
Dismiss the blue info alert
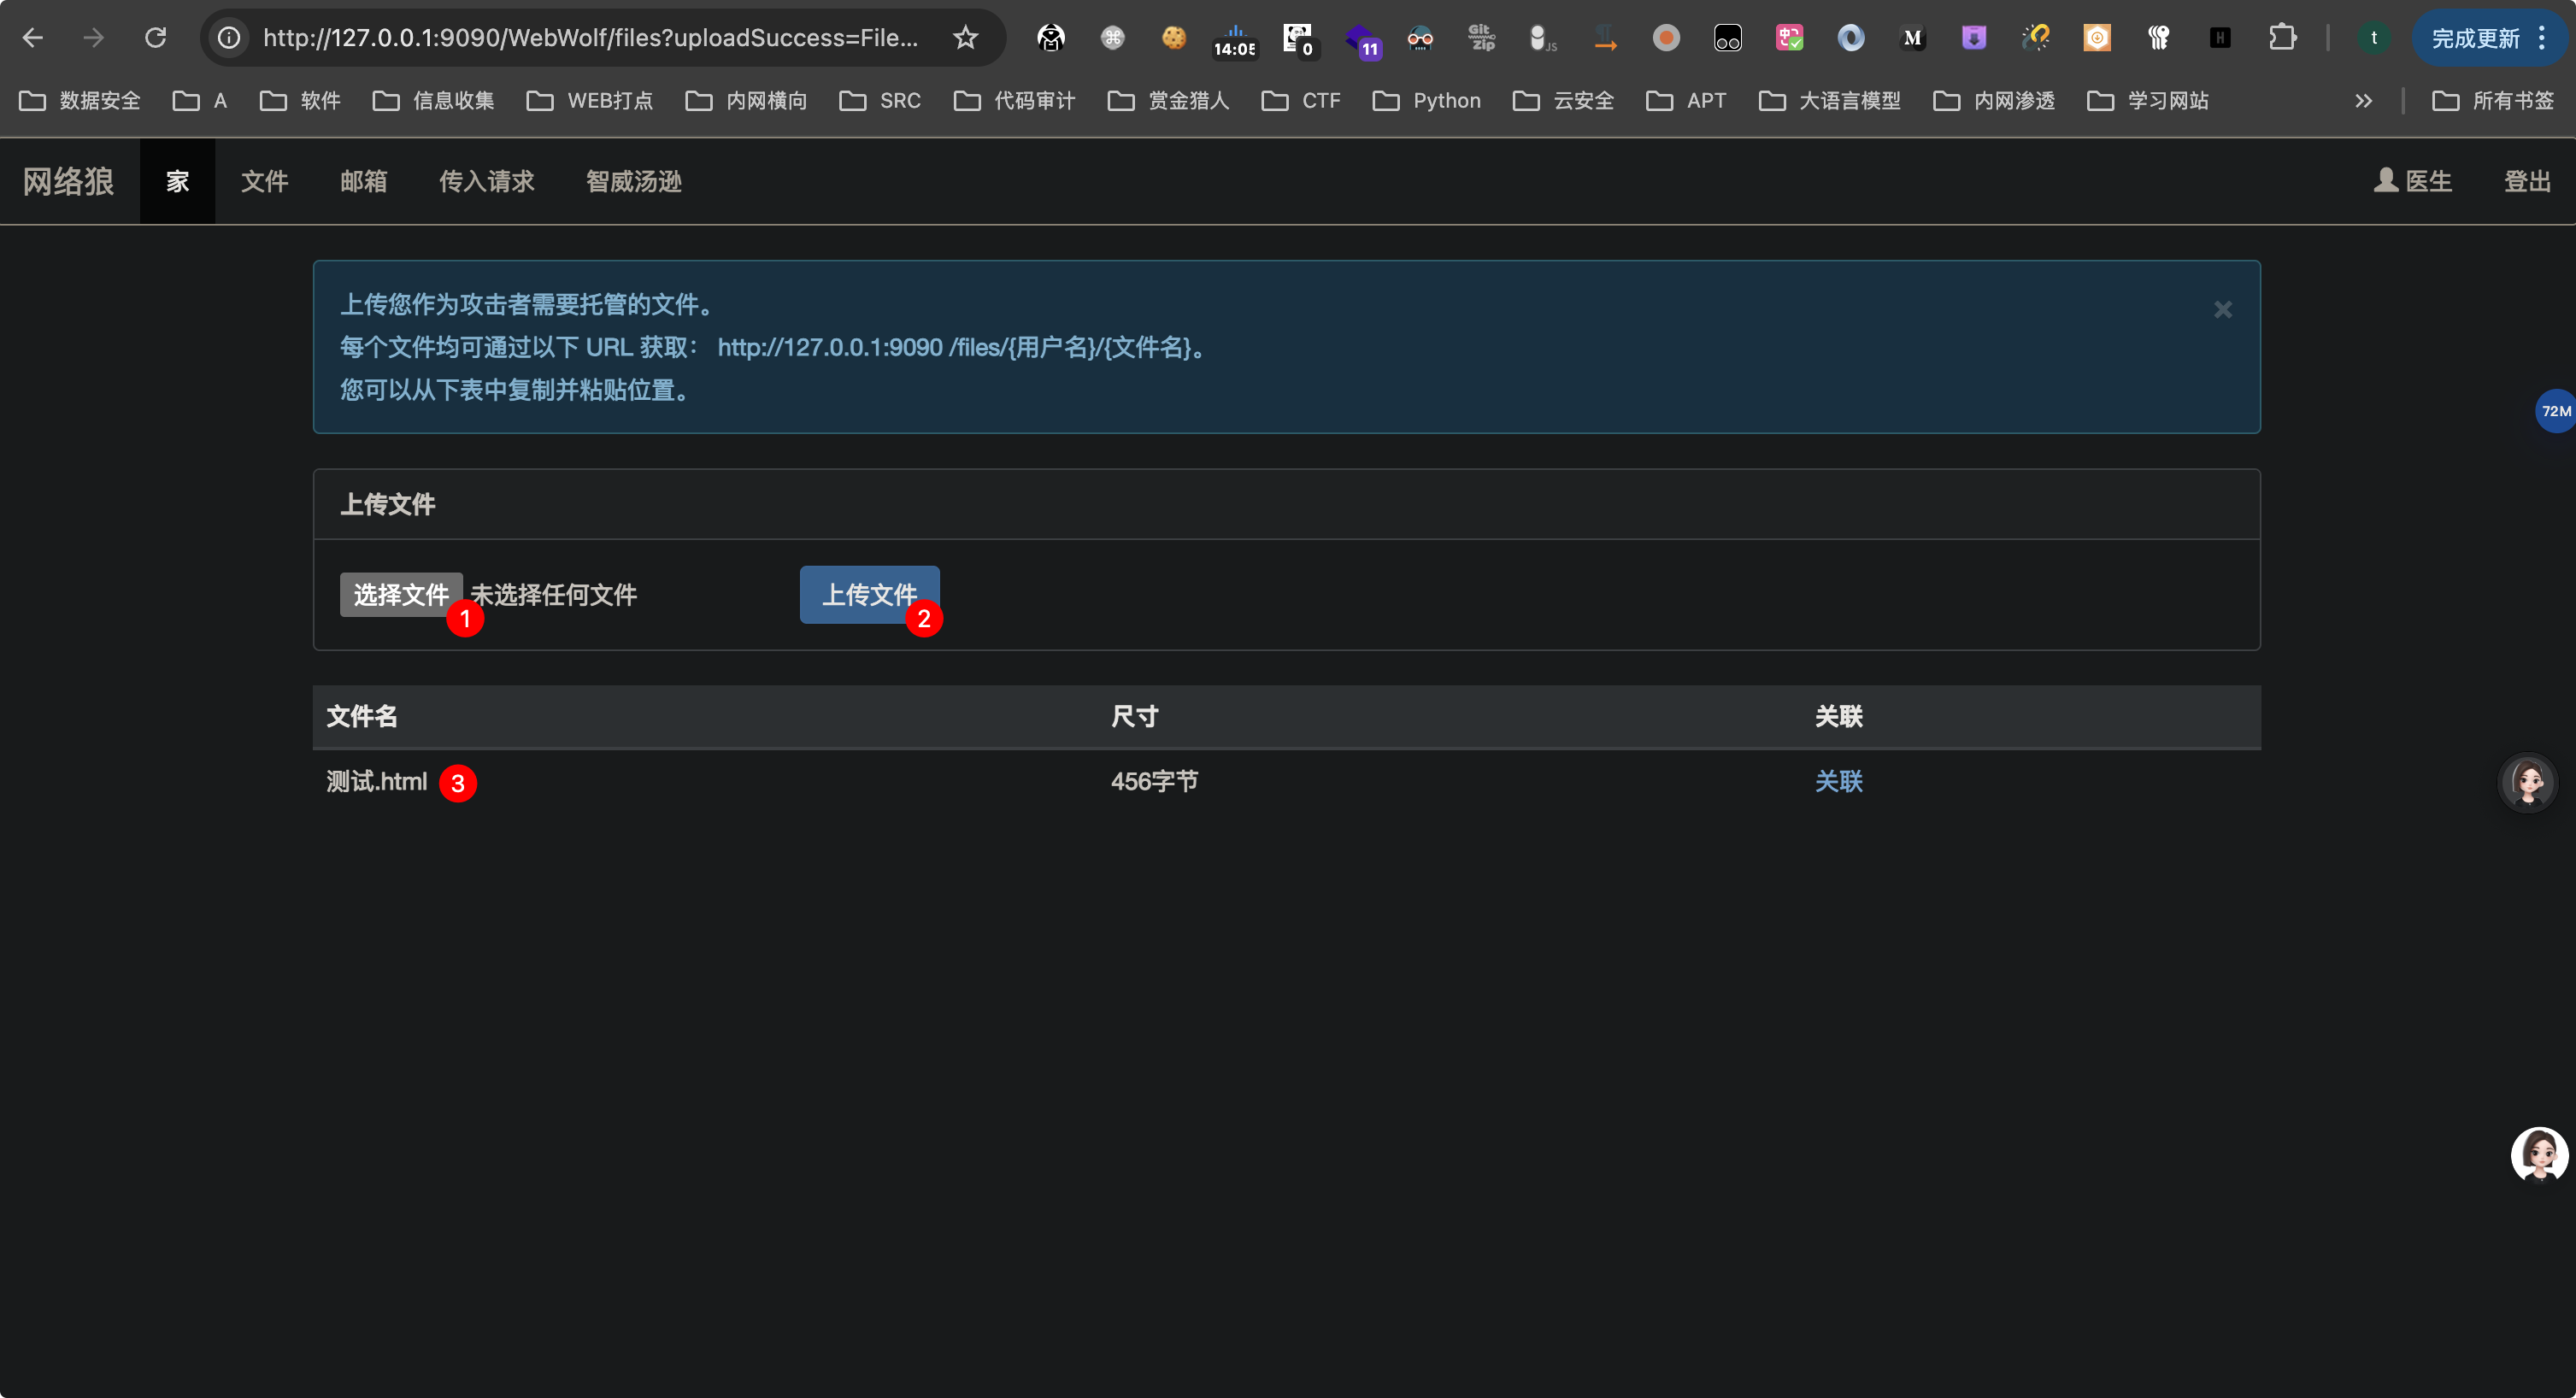[2223, 310]
